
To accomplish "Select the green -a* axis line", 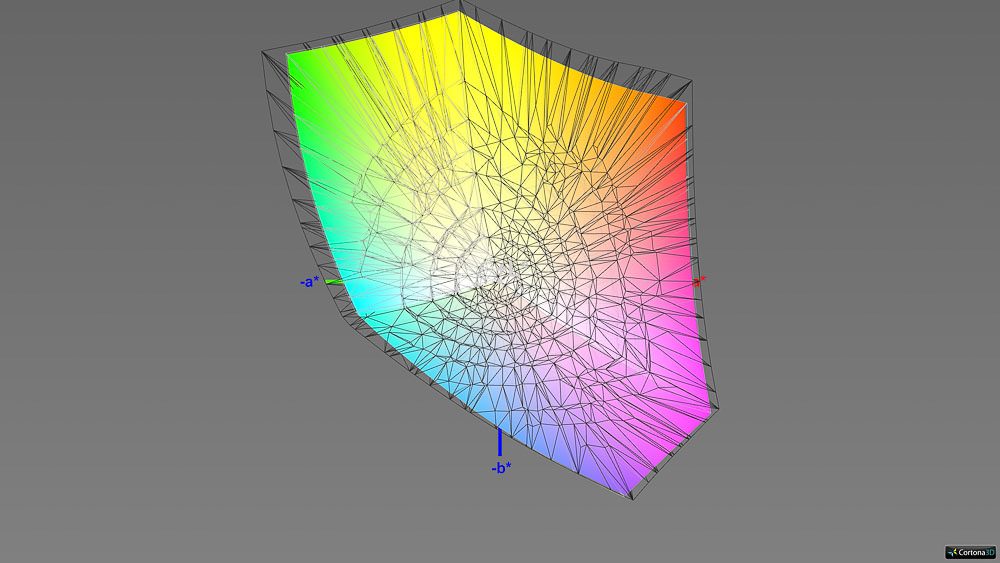I will [x=334, y=282].
